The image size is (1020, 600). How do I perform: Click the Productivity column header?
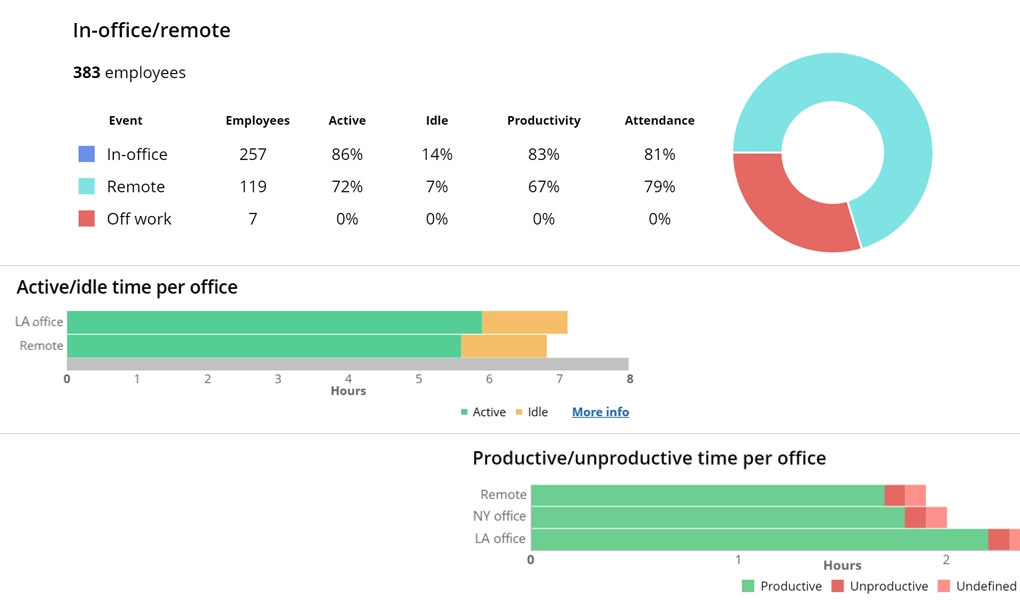(543, 120)
